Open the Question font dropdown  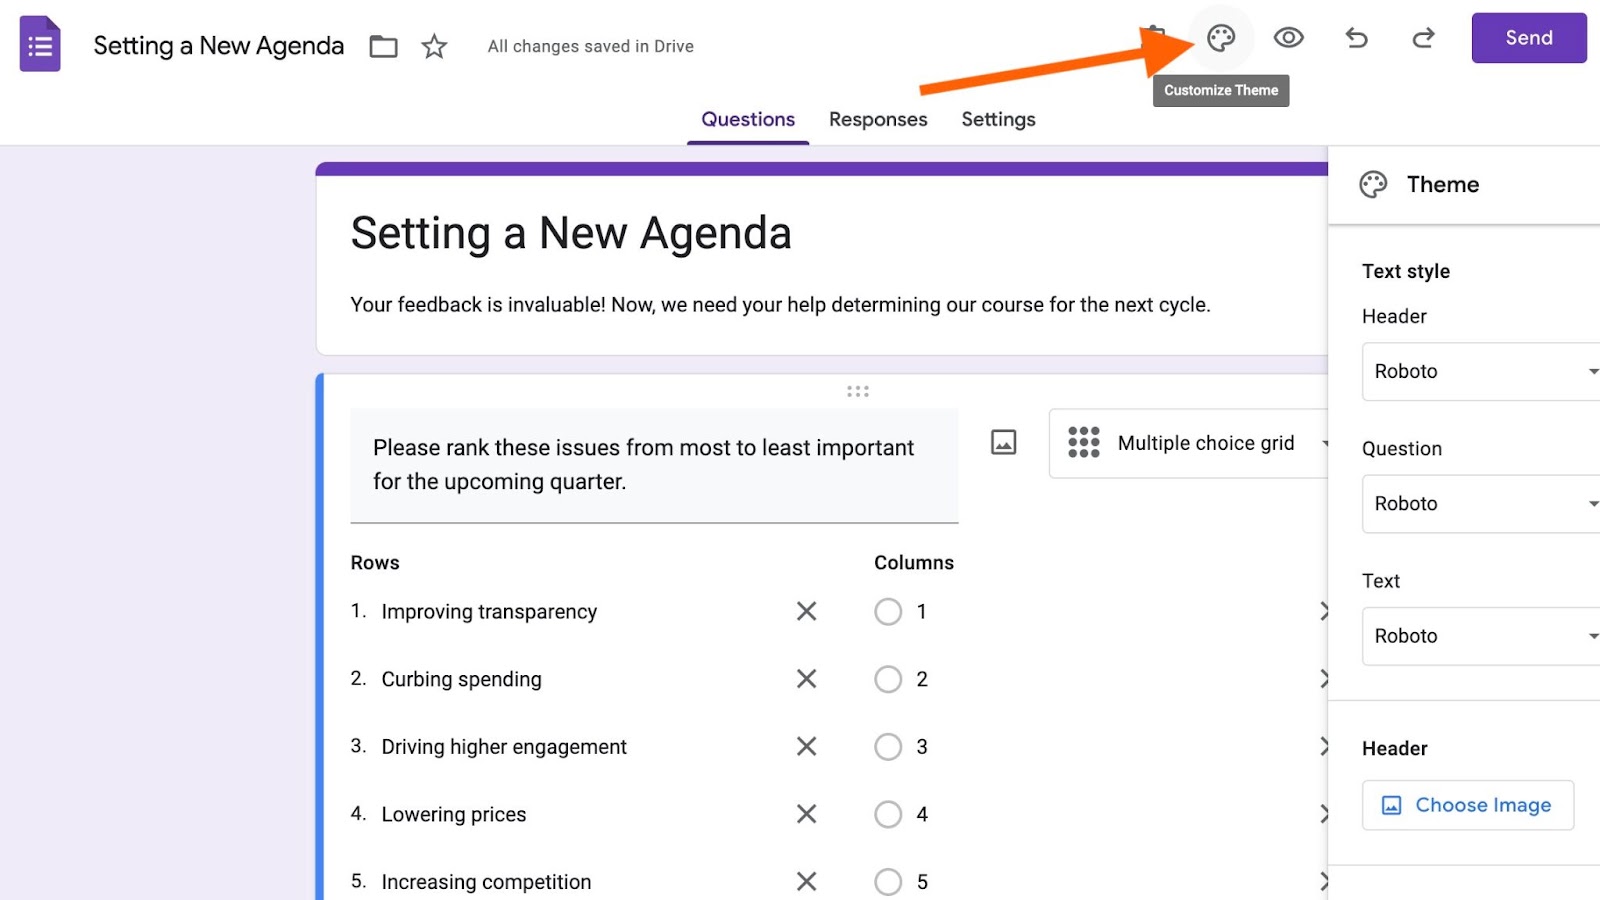1480,504
